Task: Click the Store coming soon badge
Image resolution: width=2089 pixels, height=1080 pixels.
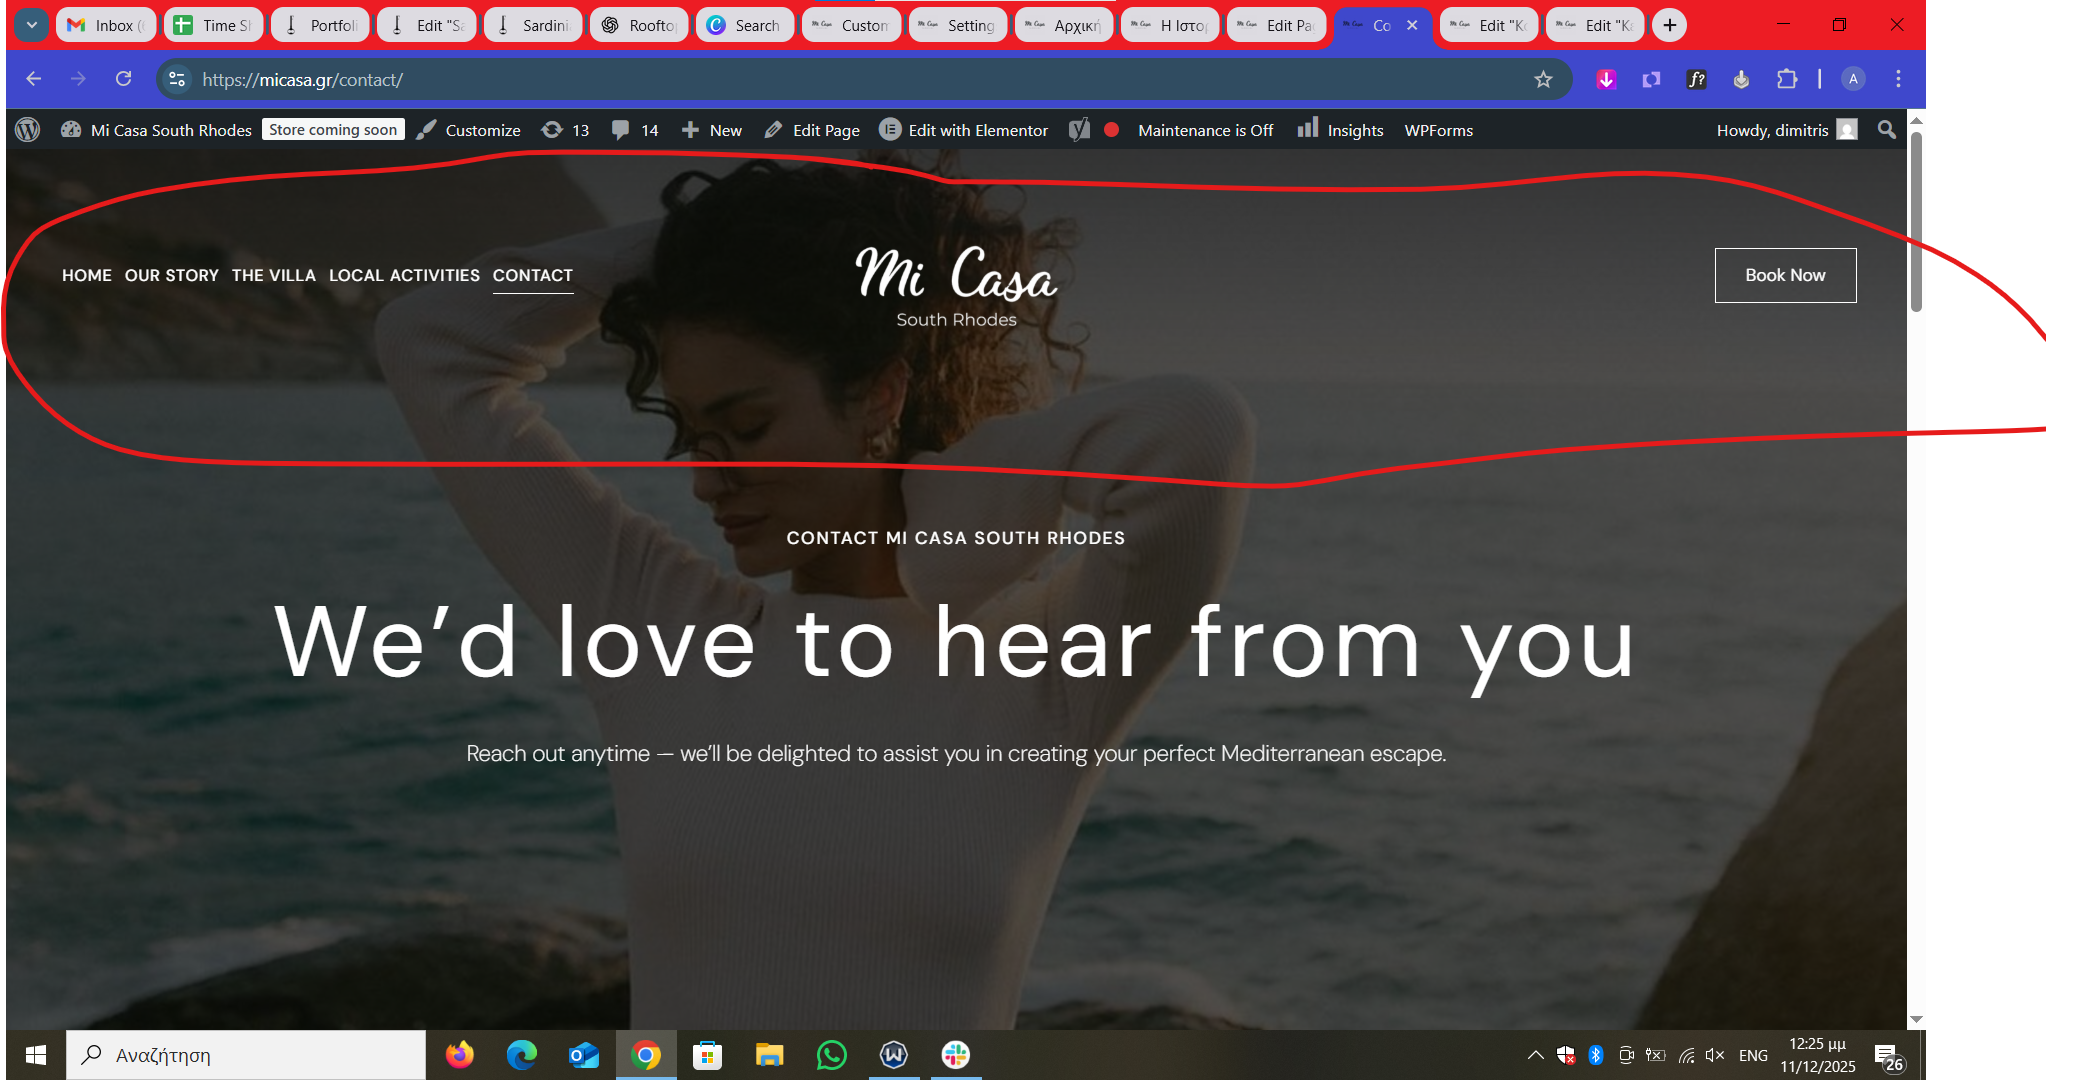Action: (x=333, y=130)
